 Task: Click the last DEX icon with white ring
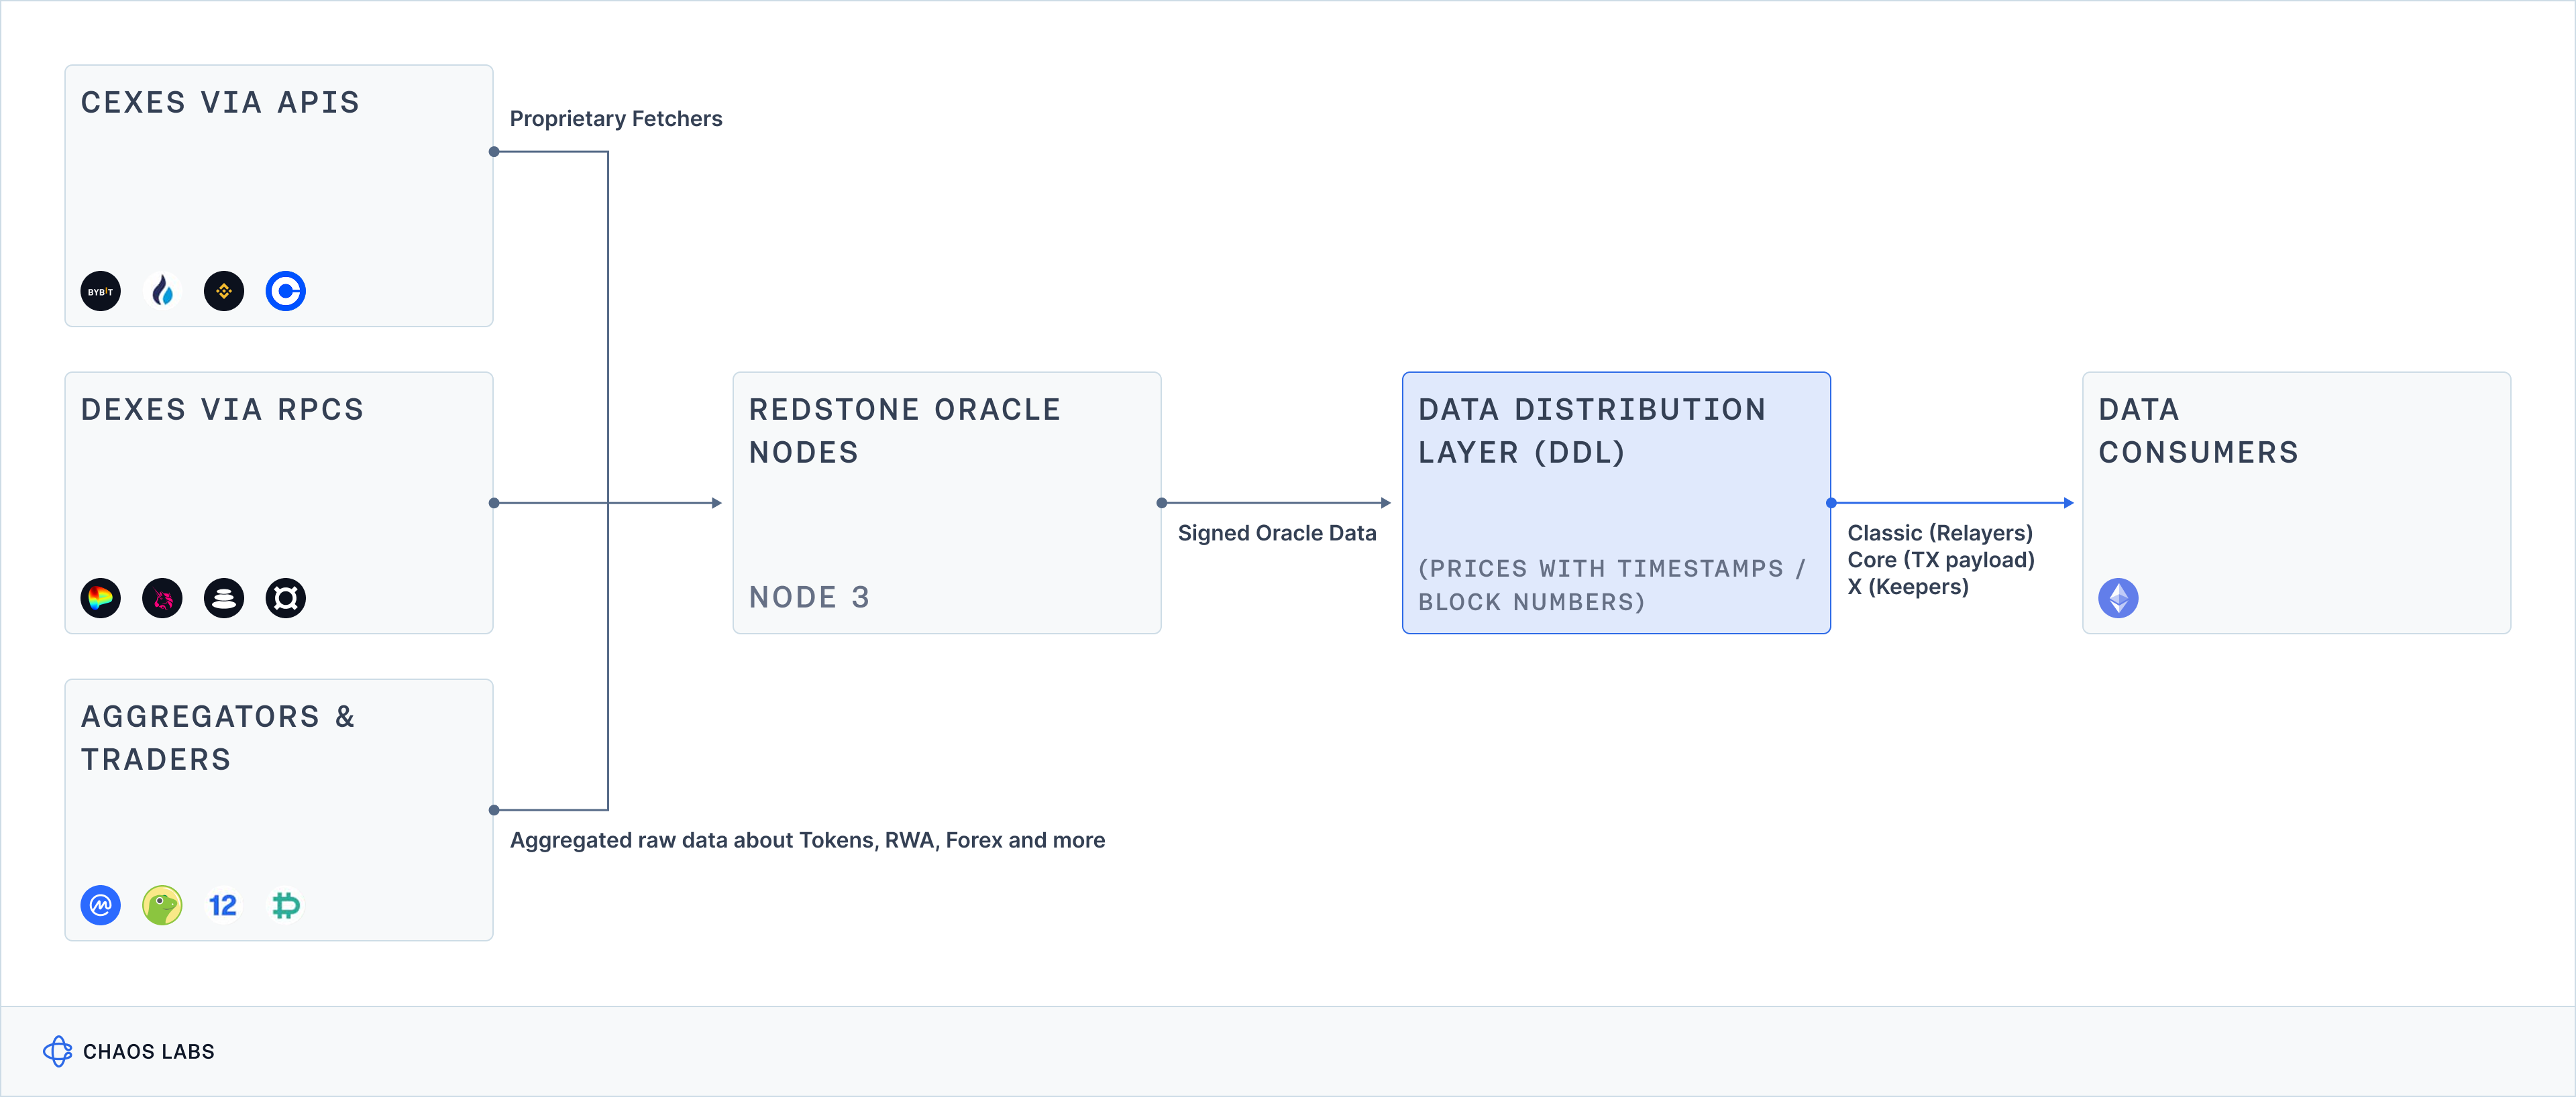point(286,598)
